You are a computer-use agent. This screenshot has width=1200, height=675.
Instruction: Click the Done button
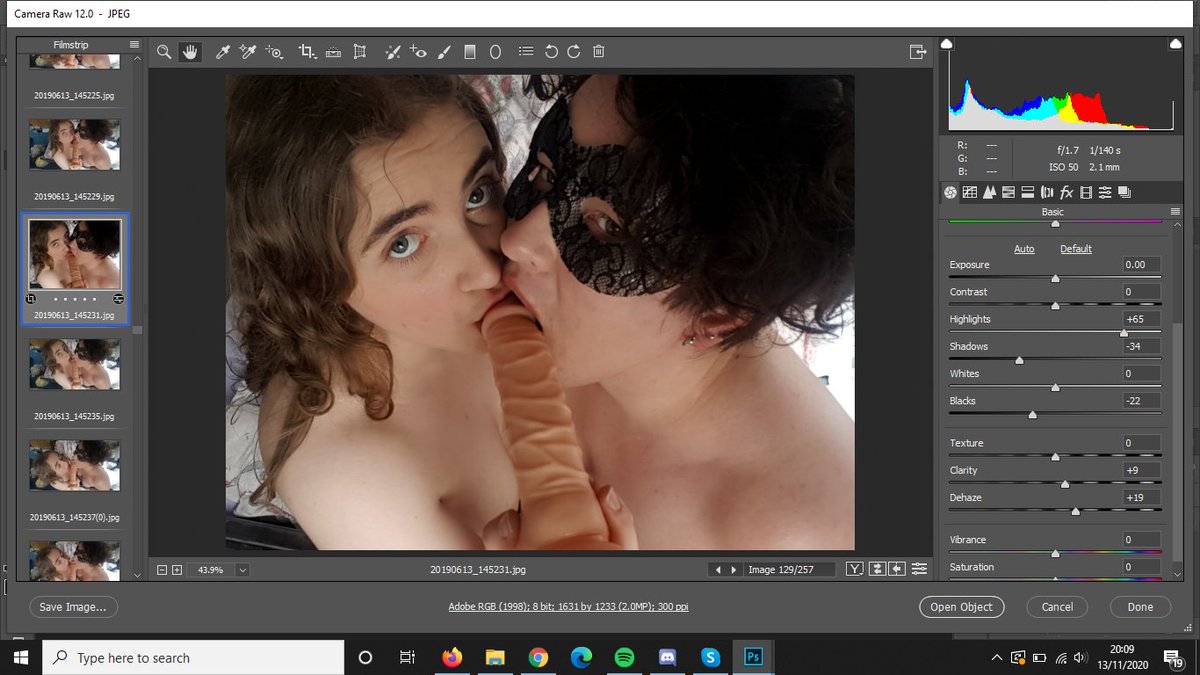[1140, 607]
